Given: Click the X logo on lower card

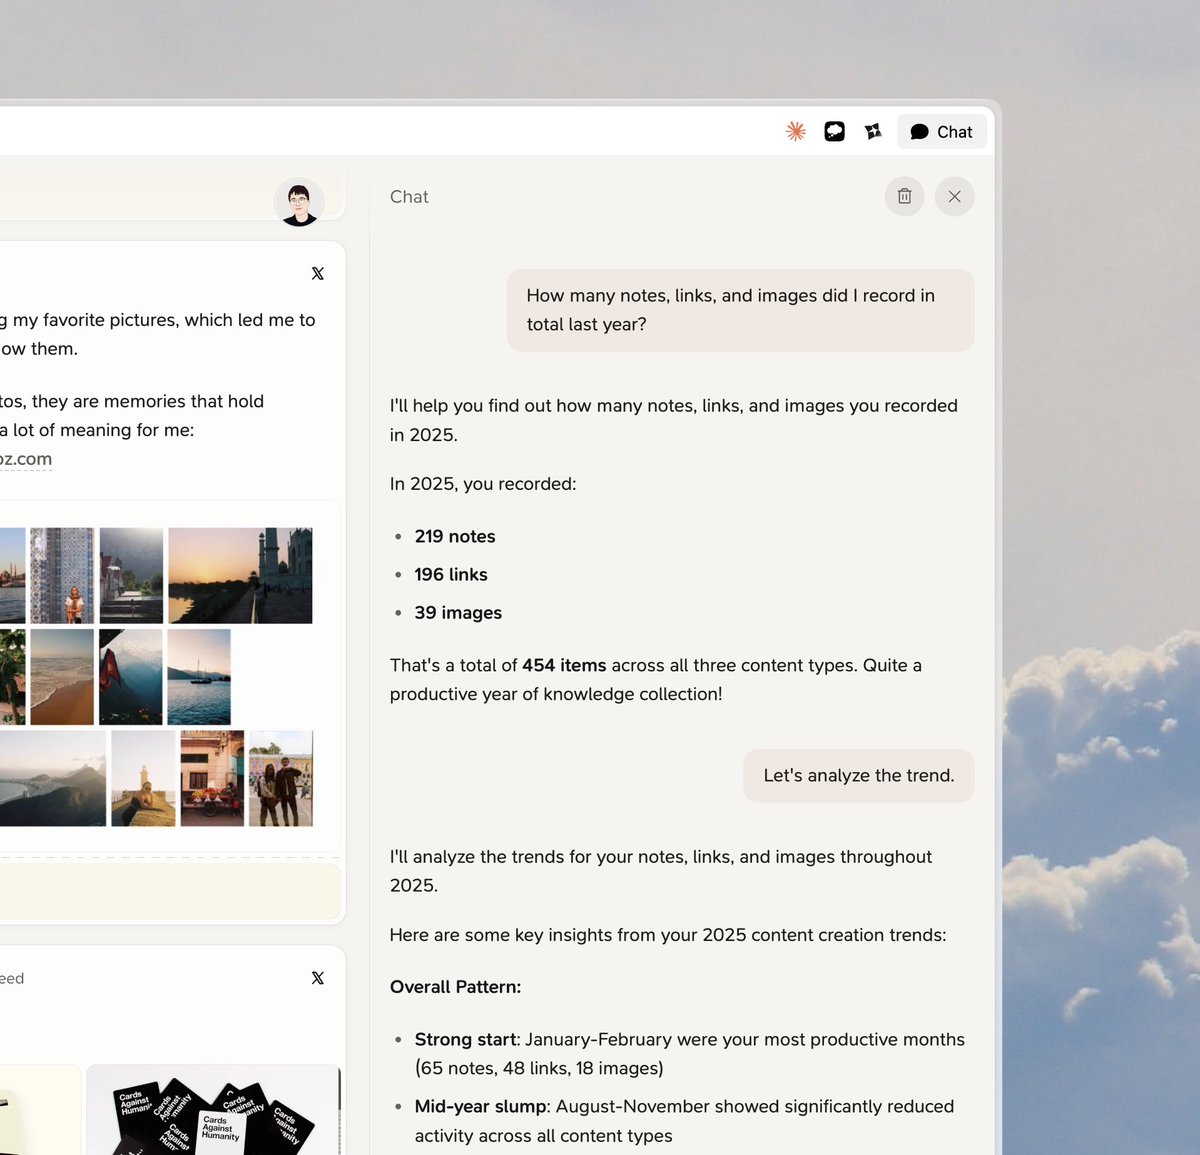Looking at the screenshot, I should 318,978.
